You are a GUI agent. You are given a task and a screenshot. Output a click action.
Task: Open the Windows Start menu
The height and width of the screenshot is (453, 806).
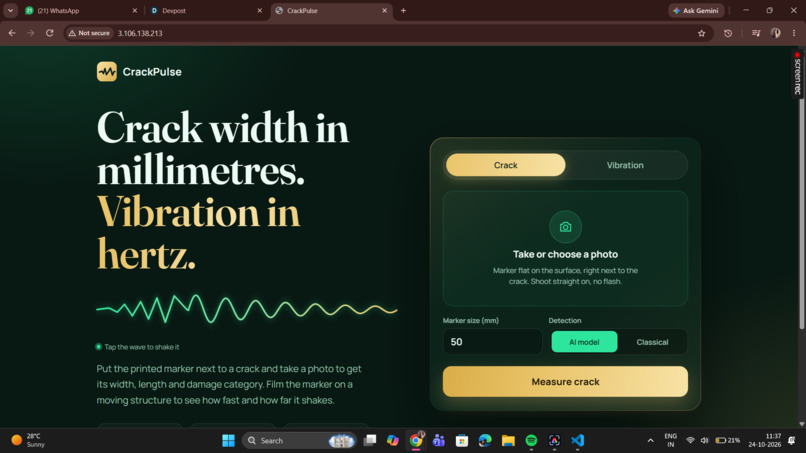click(x=228, y=441)
